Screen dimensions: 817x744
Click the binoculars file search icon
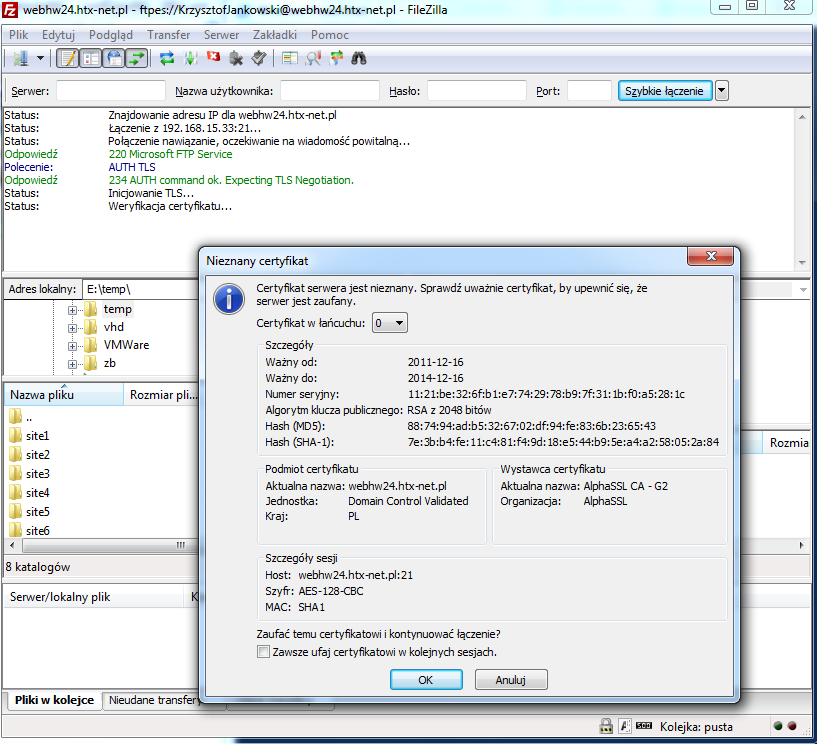(359, 58)
